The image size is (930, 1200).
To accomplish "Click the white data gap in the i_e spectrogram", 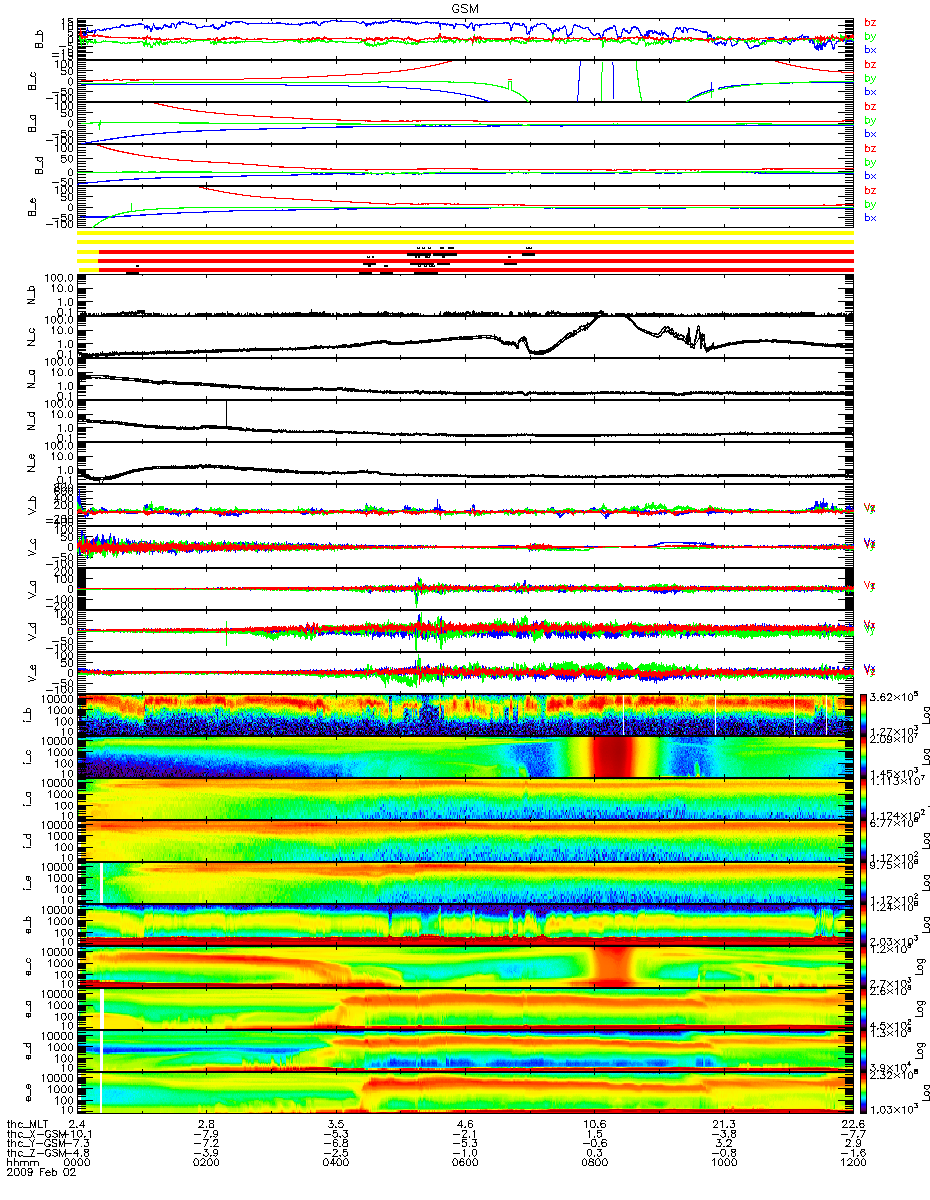I will click(102, 882).
